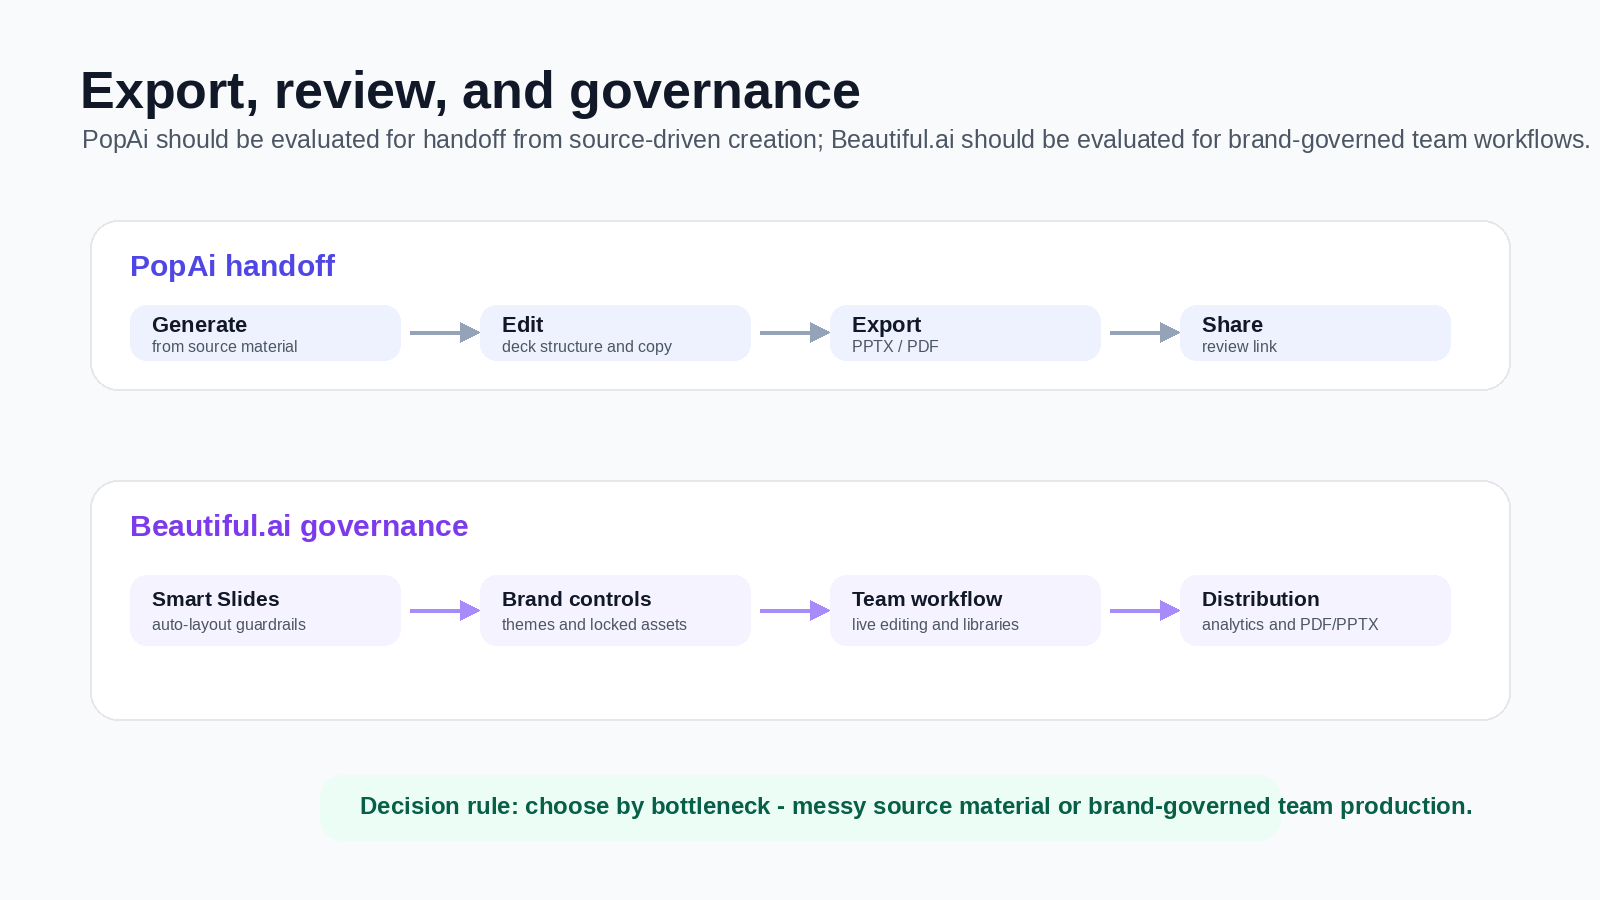
Task: Click the subtitle starting 'PopAi should be evaluated'
Action: [x=836, y=140]
